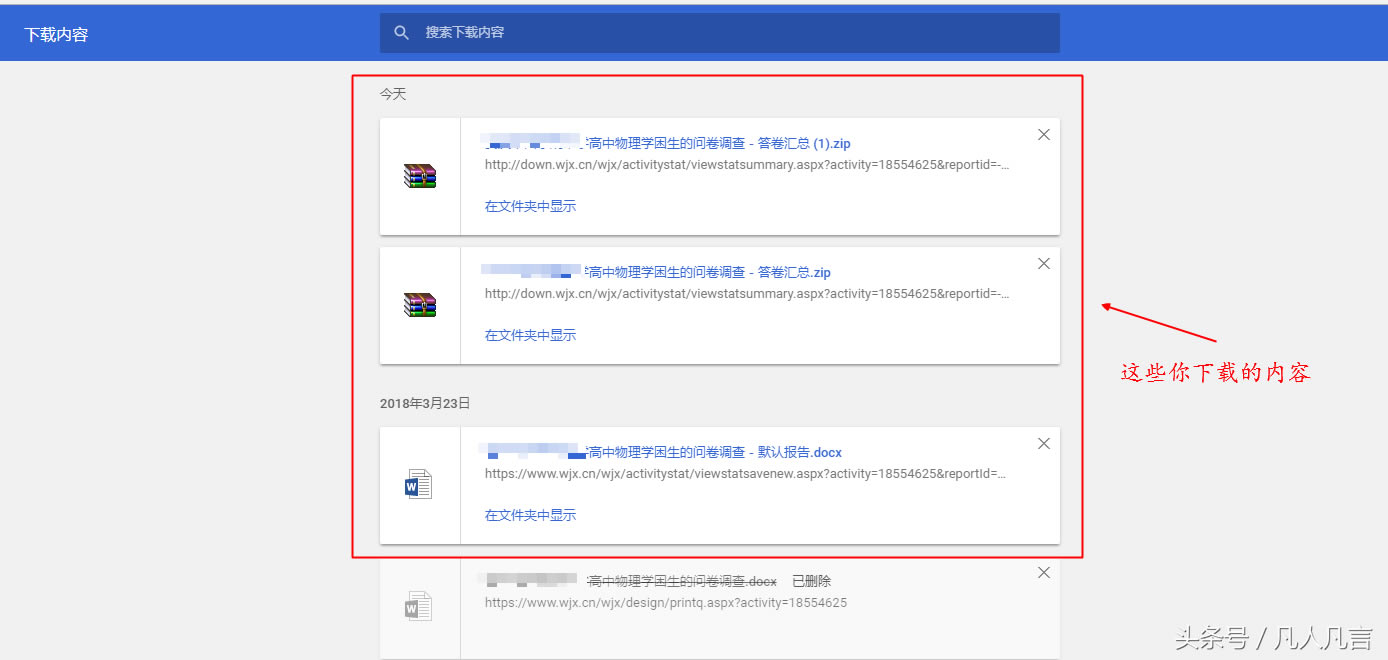The width and height of the screenshot is (1388, 660).
Task: Open the 默认报告.docx file name link
Action: [x=714, y=452]
